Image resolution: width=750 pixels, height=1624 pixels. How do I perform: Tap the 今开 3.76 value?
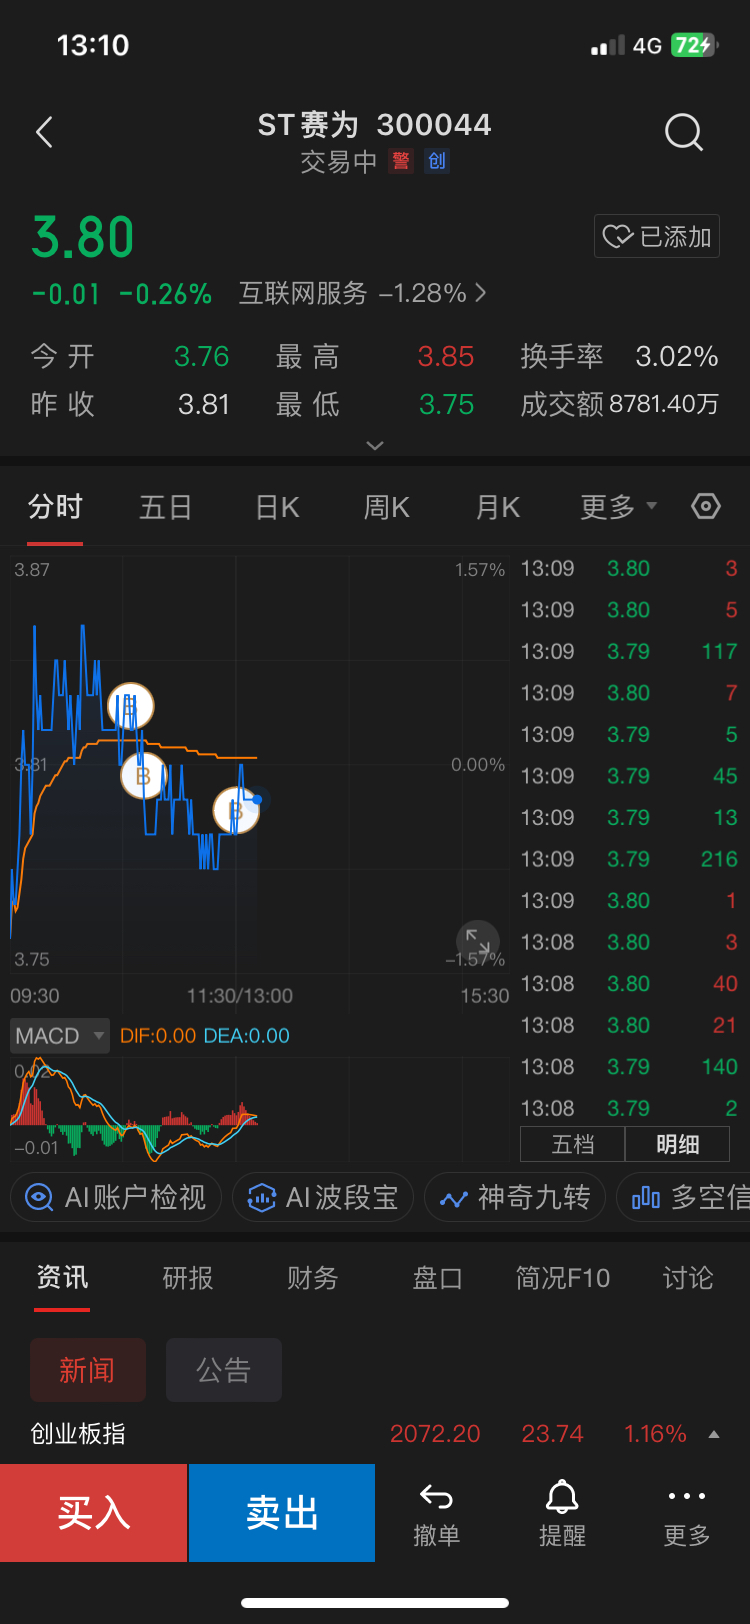[202, 356]
